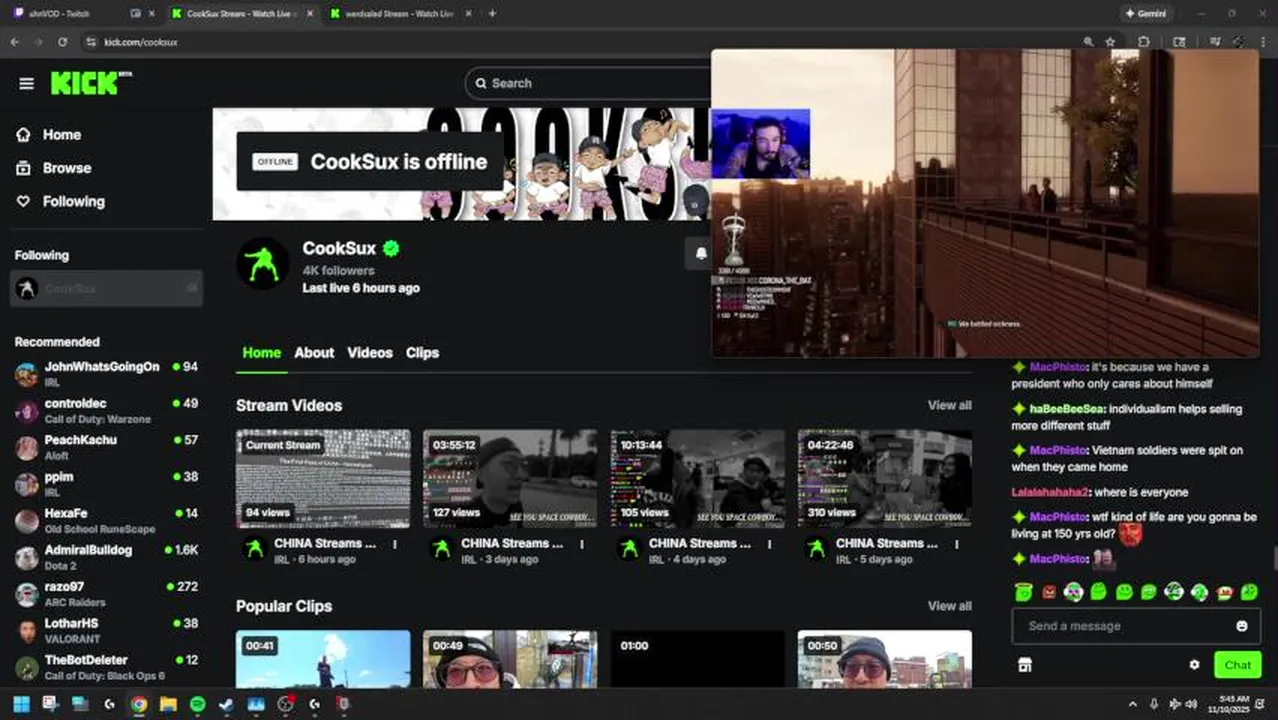Image resolution: width=1278 pixels, height=720 pixels.
Task: Click View all for Popular Clips
Action: coord(949,606)
